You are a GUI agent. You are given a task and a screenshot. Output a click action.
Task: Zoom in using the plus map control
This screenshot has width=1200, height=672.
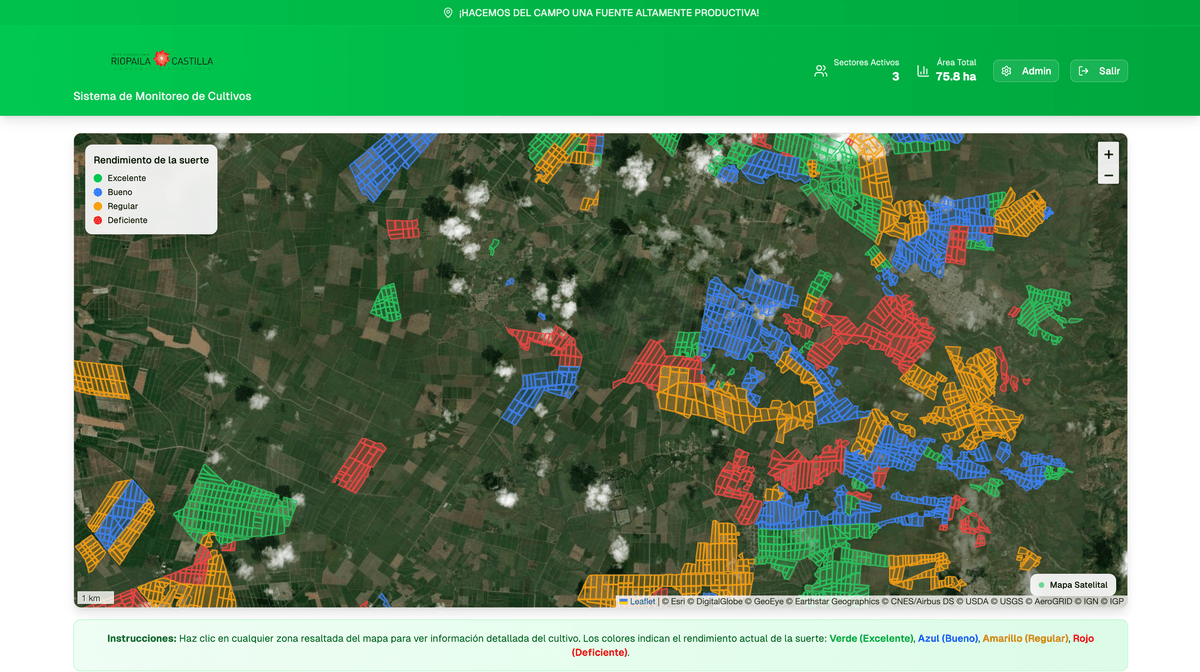coord(1108,154)
